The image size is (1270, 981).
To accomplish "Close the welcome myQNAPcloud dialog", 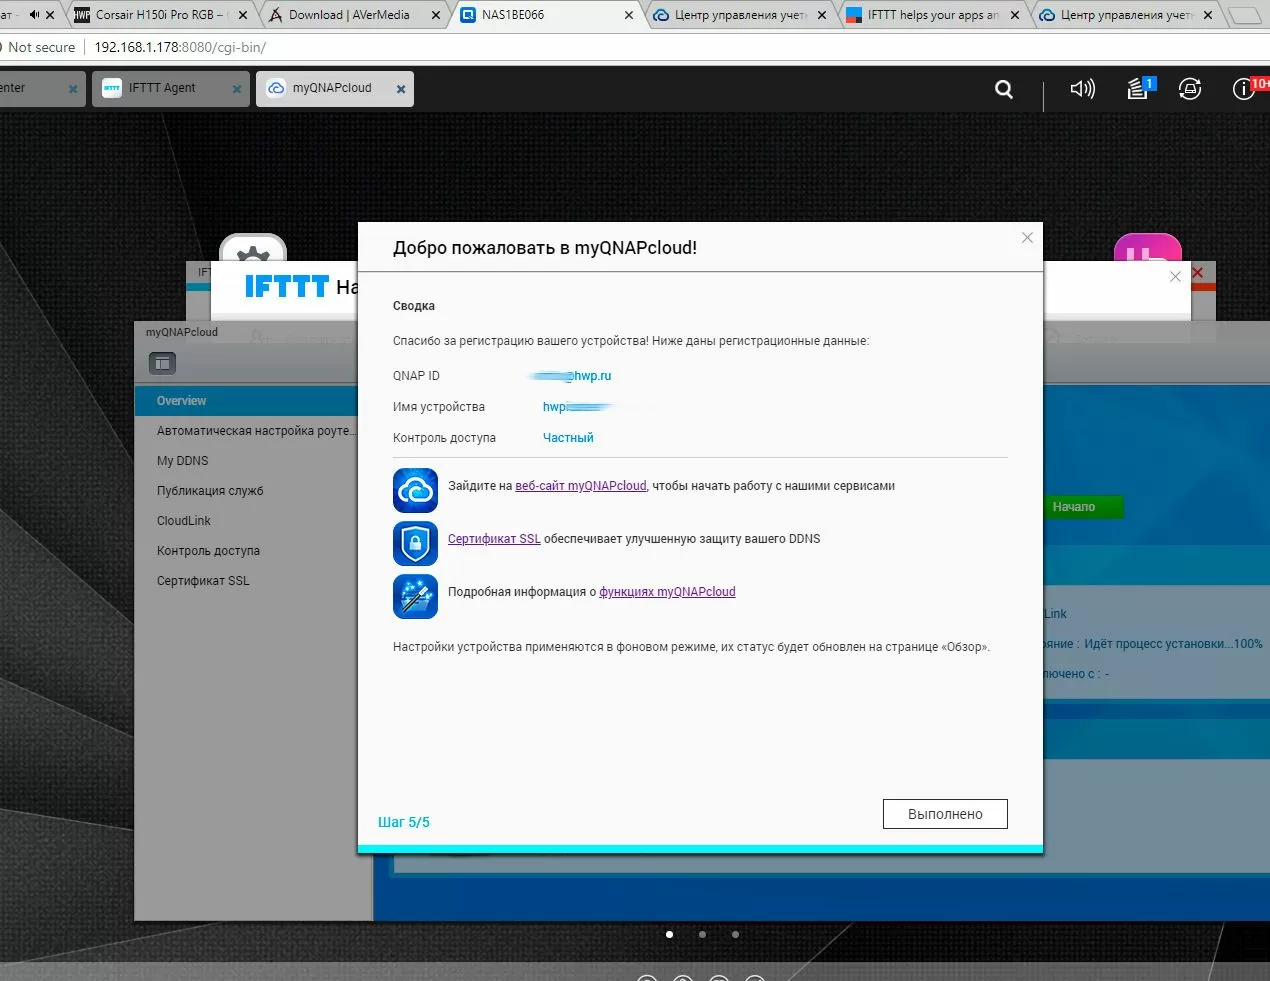I will coord(1027,237).
